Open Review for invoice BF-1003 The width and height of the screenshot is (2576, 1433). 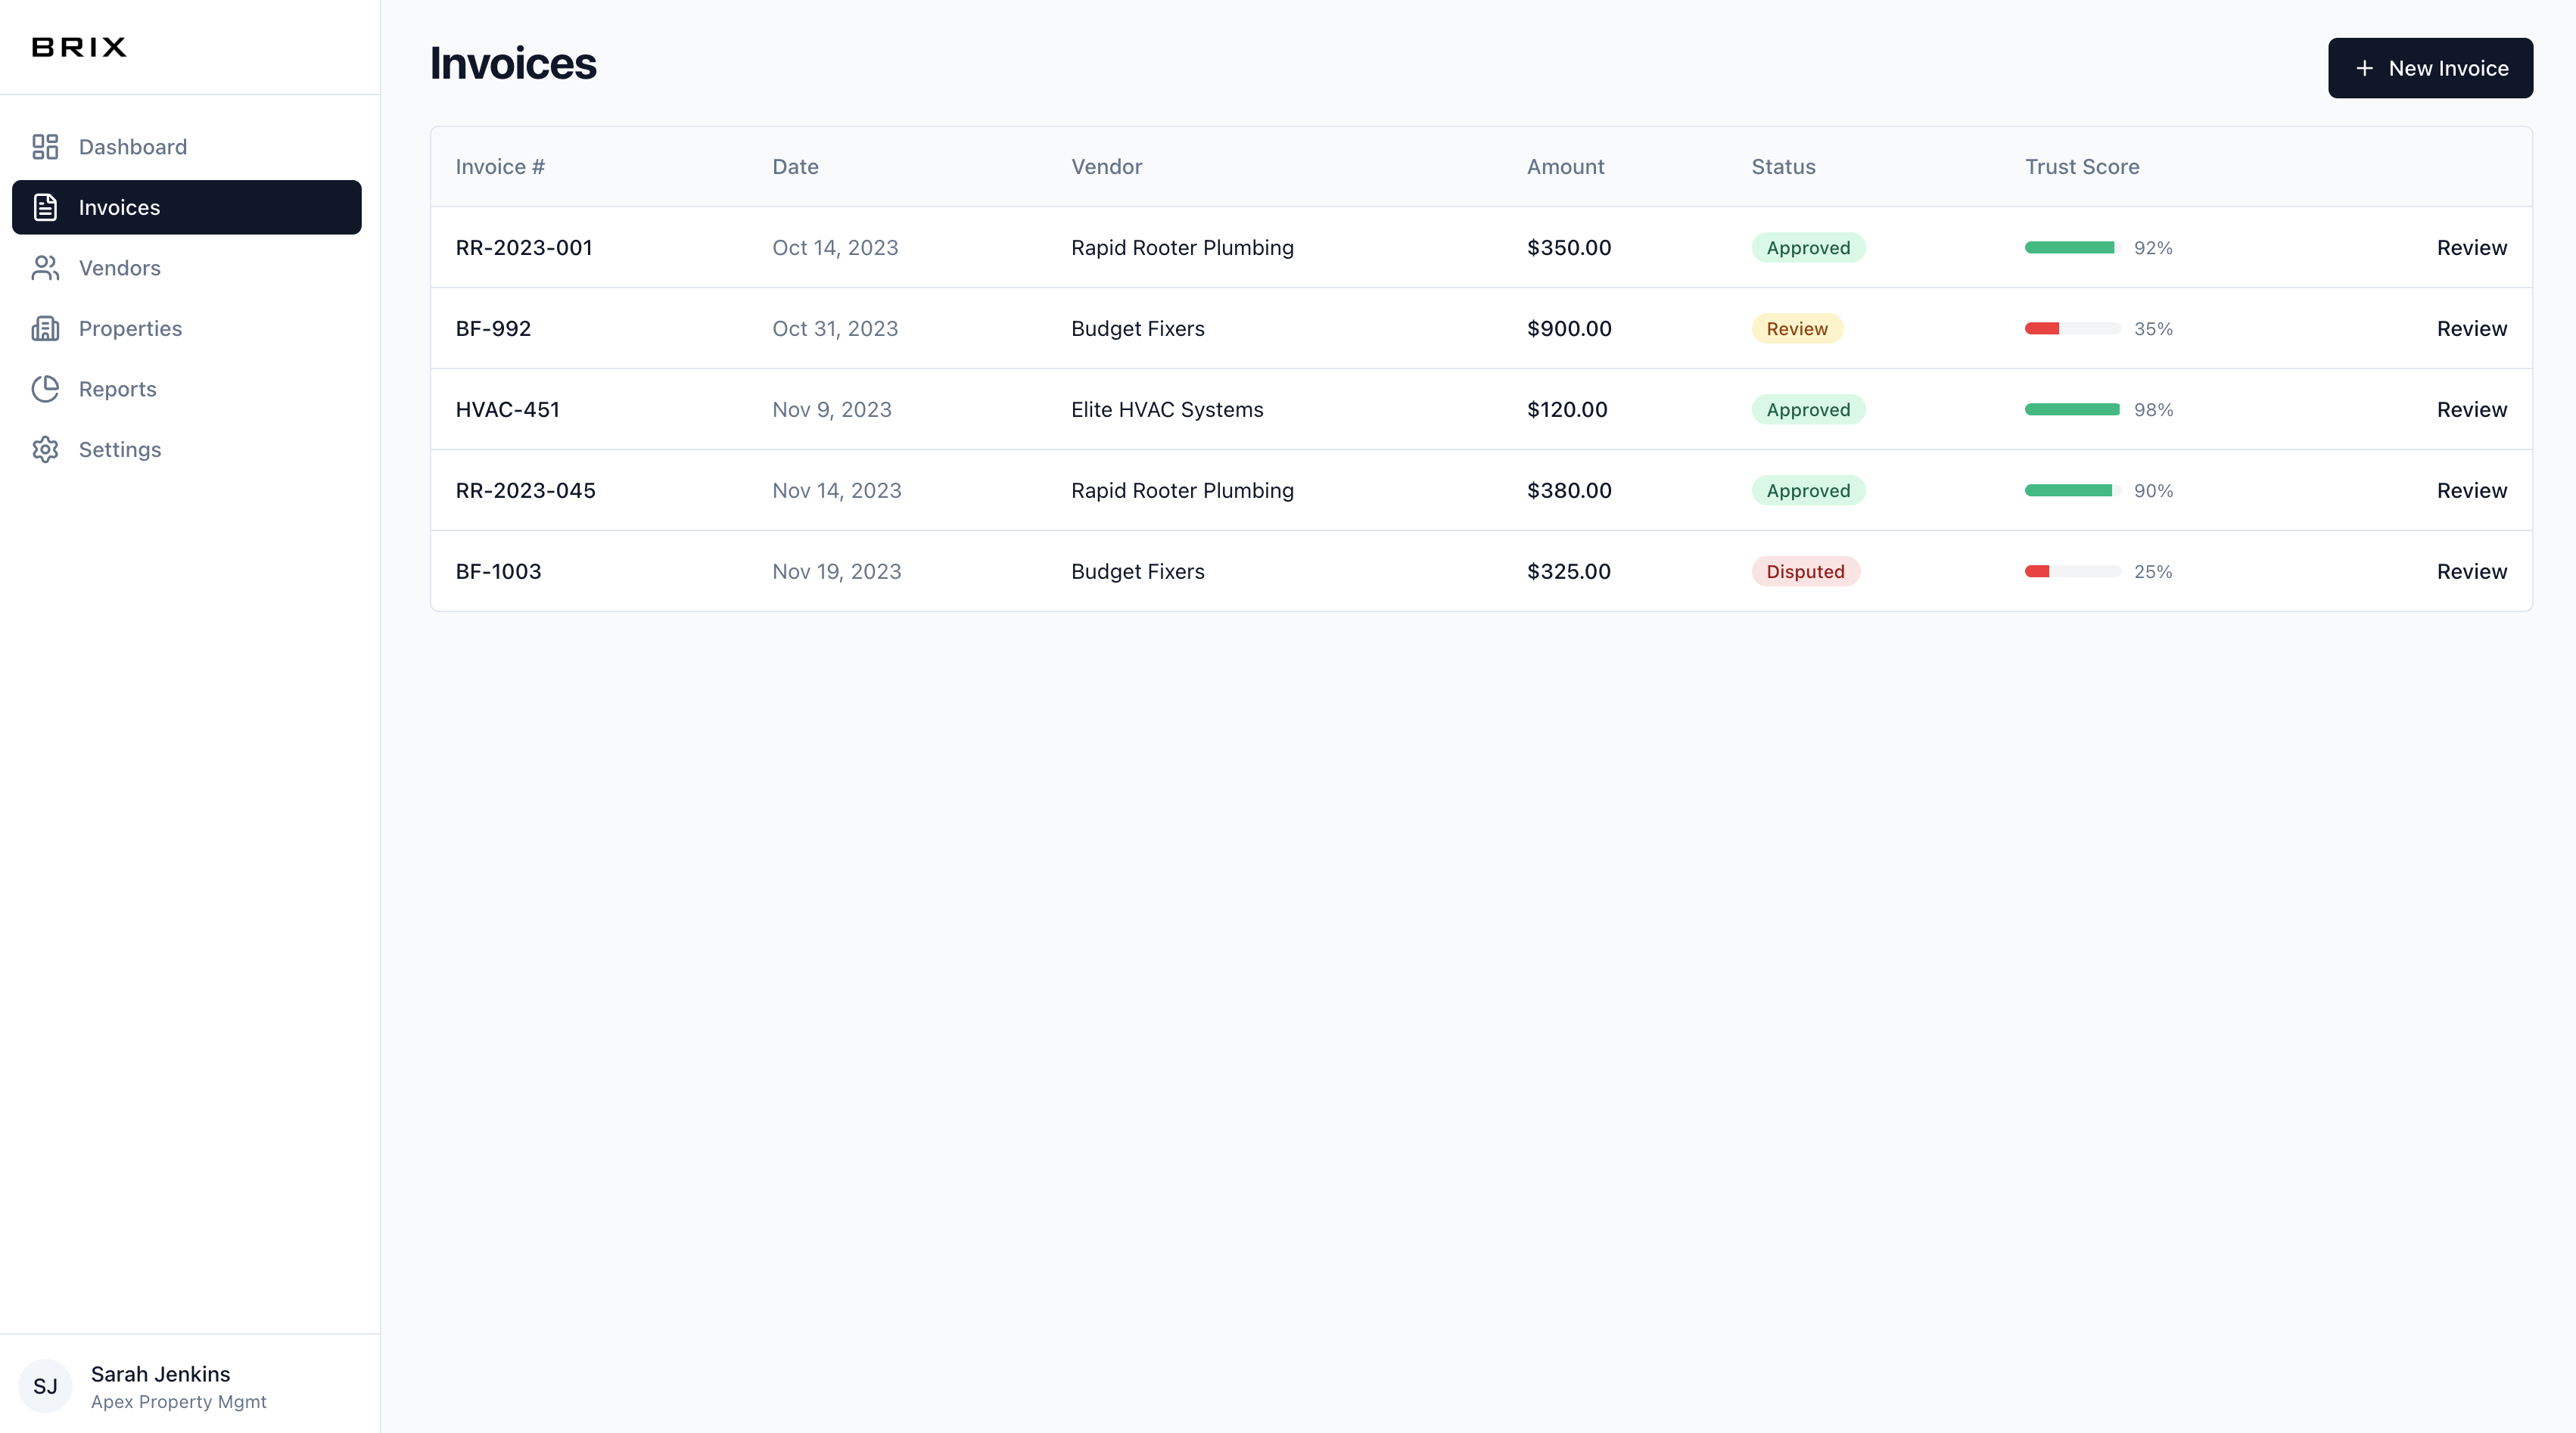pyautogui.click(x=2471, y=571)
